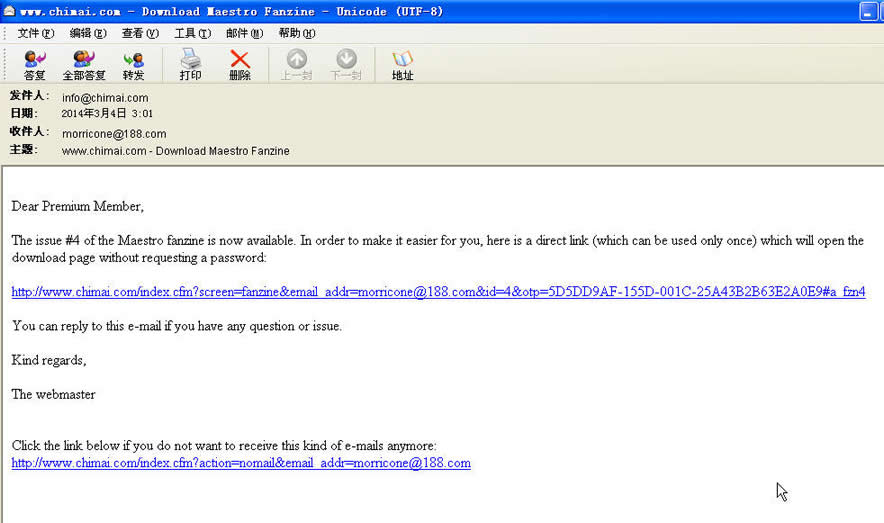Viewport: 884px width, 523px height.
Task: Open the 帮助 (Help) menu
Action: (x=297, y=33)
